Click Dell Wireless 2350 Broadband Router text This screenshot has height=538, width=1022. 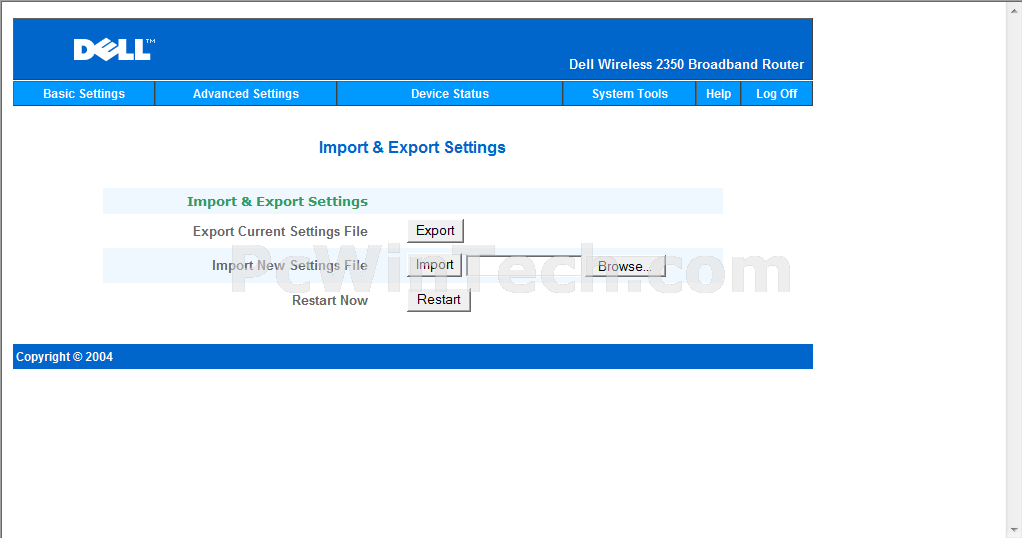pyautogui.click(x=686, y=65)
